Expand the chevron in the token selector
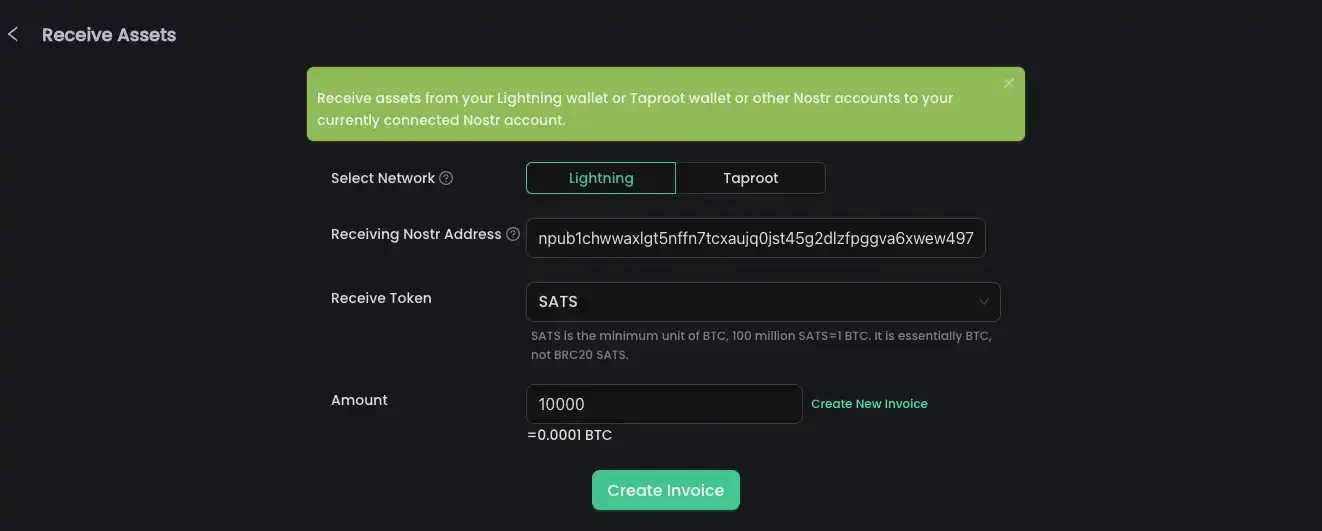The height and width of the screenshot is (531, 1322). point(984,302)
